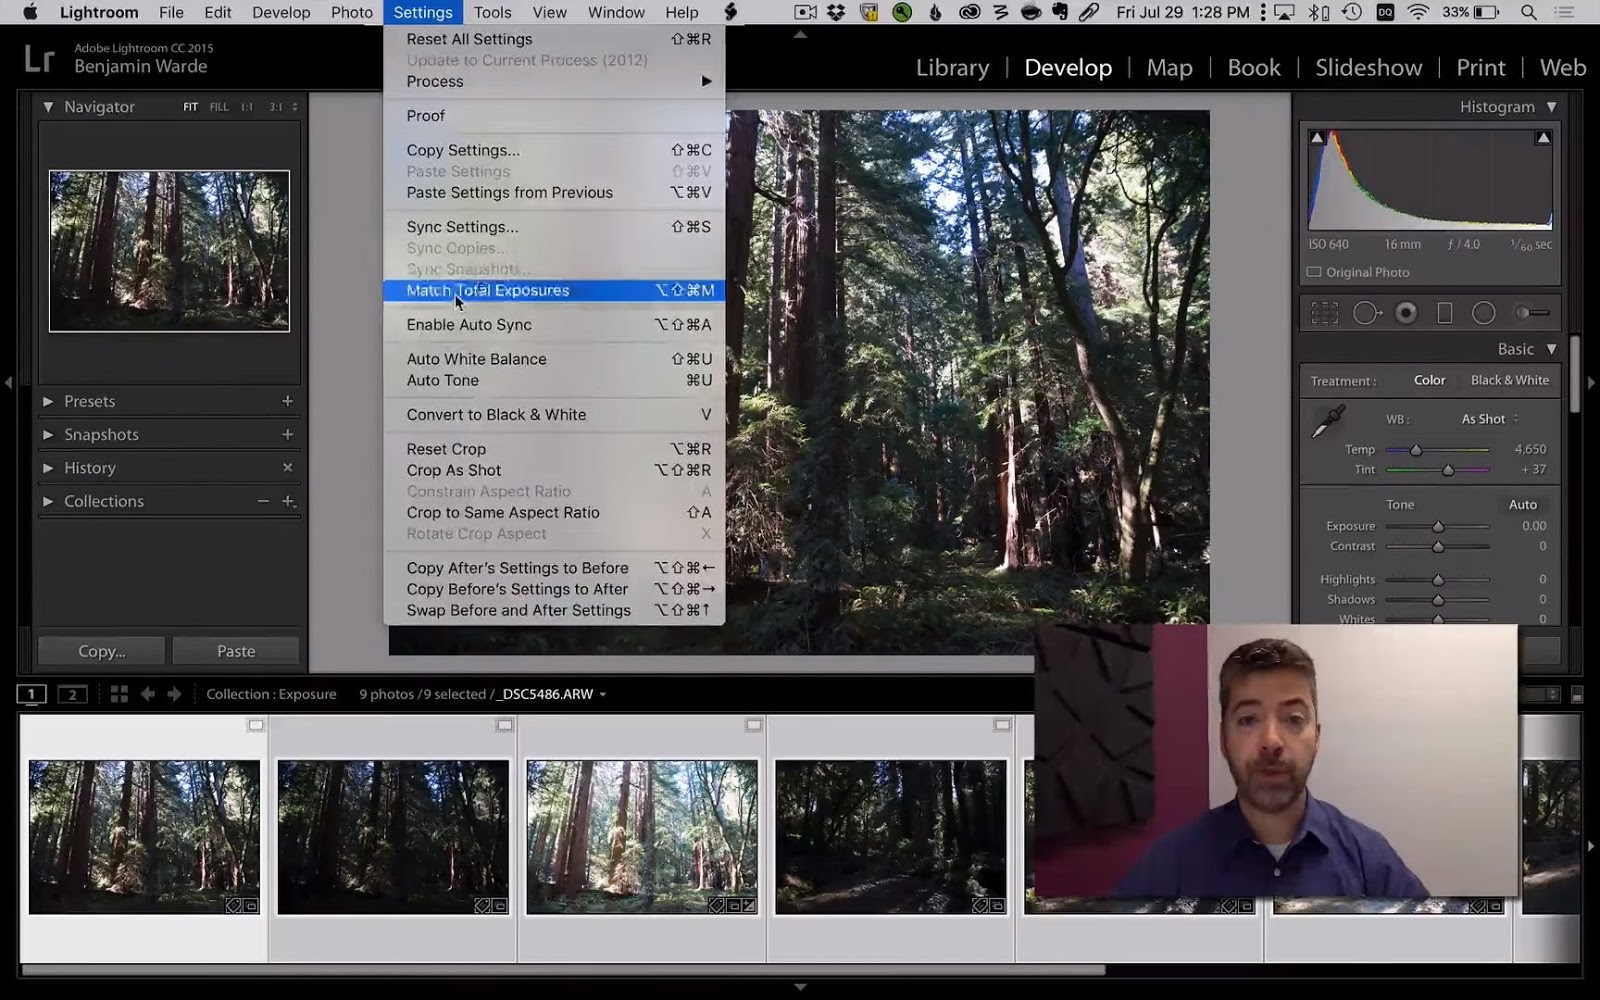Select the third filmstrip thumbnail

point(642,837)
